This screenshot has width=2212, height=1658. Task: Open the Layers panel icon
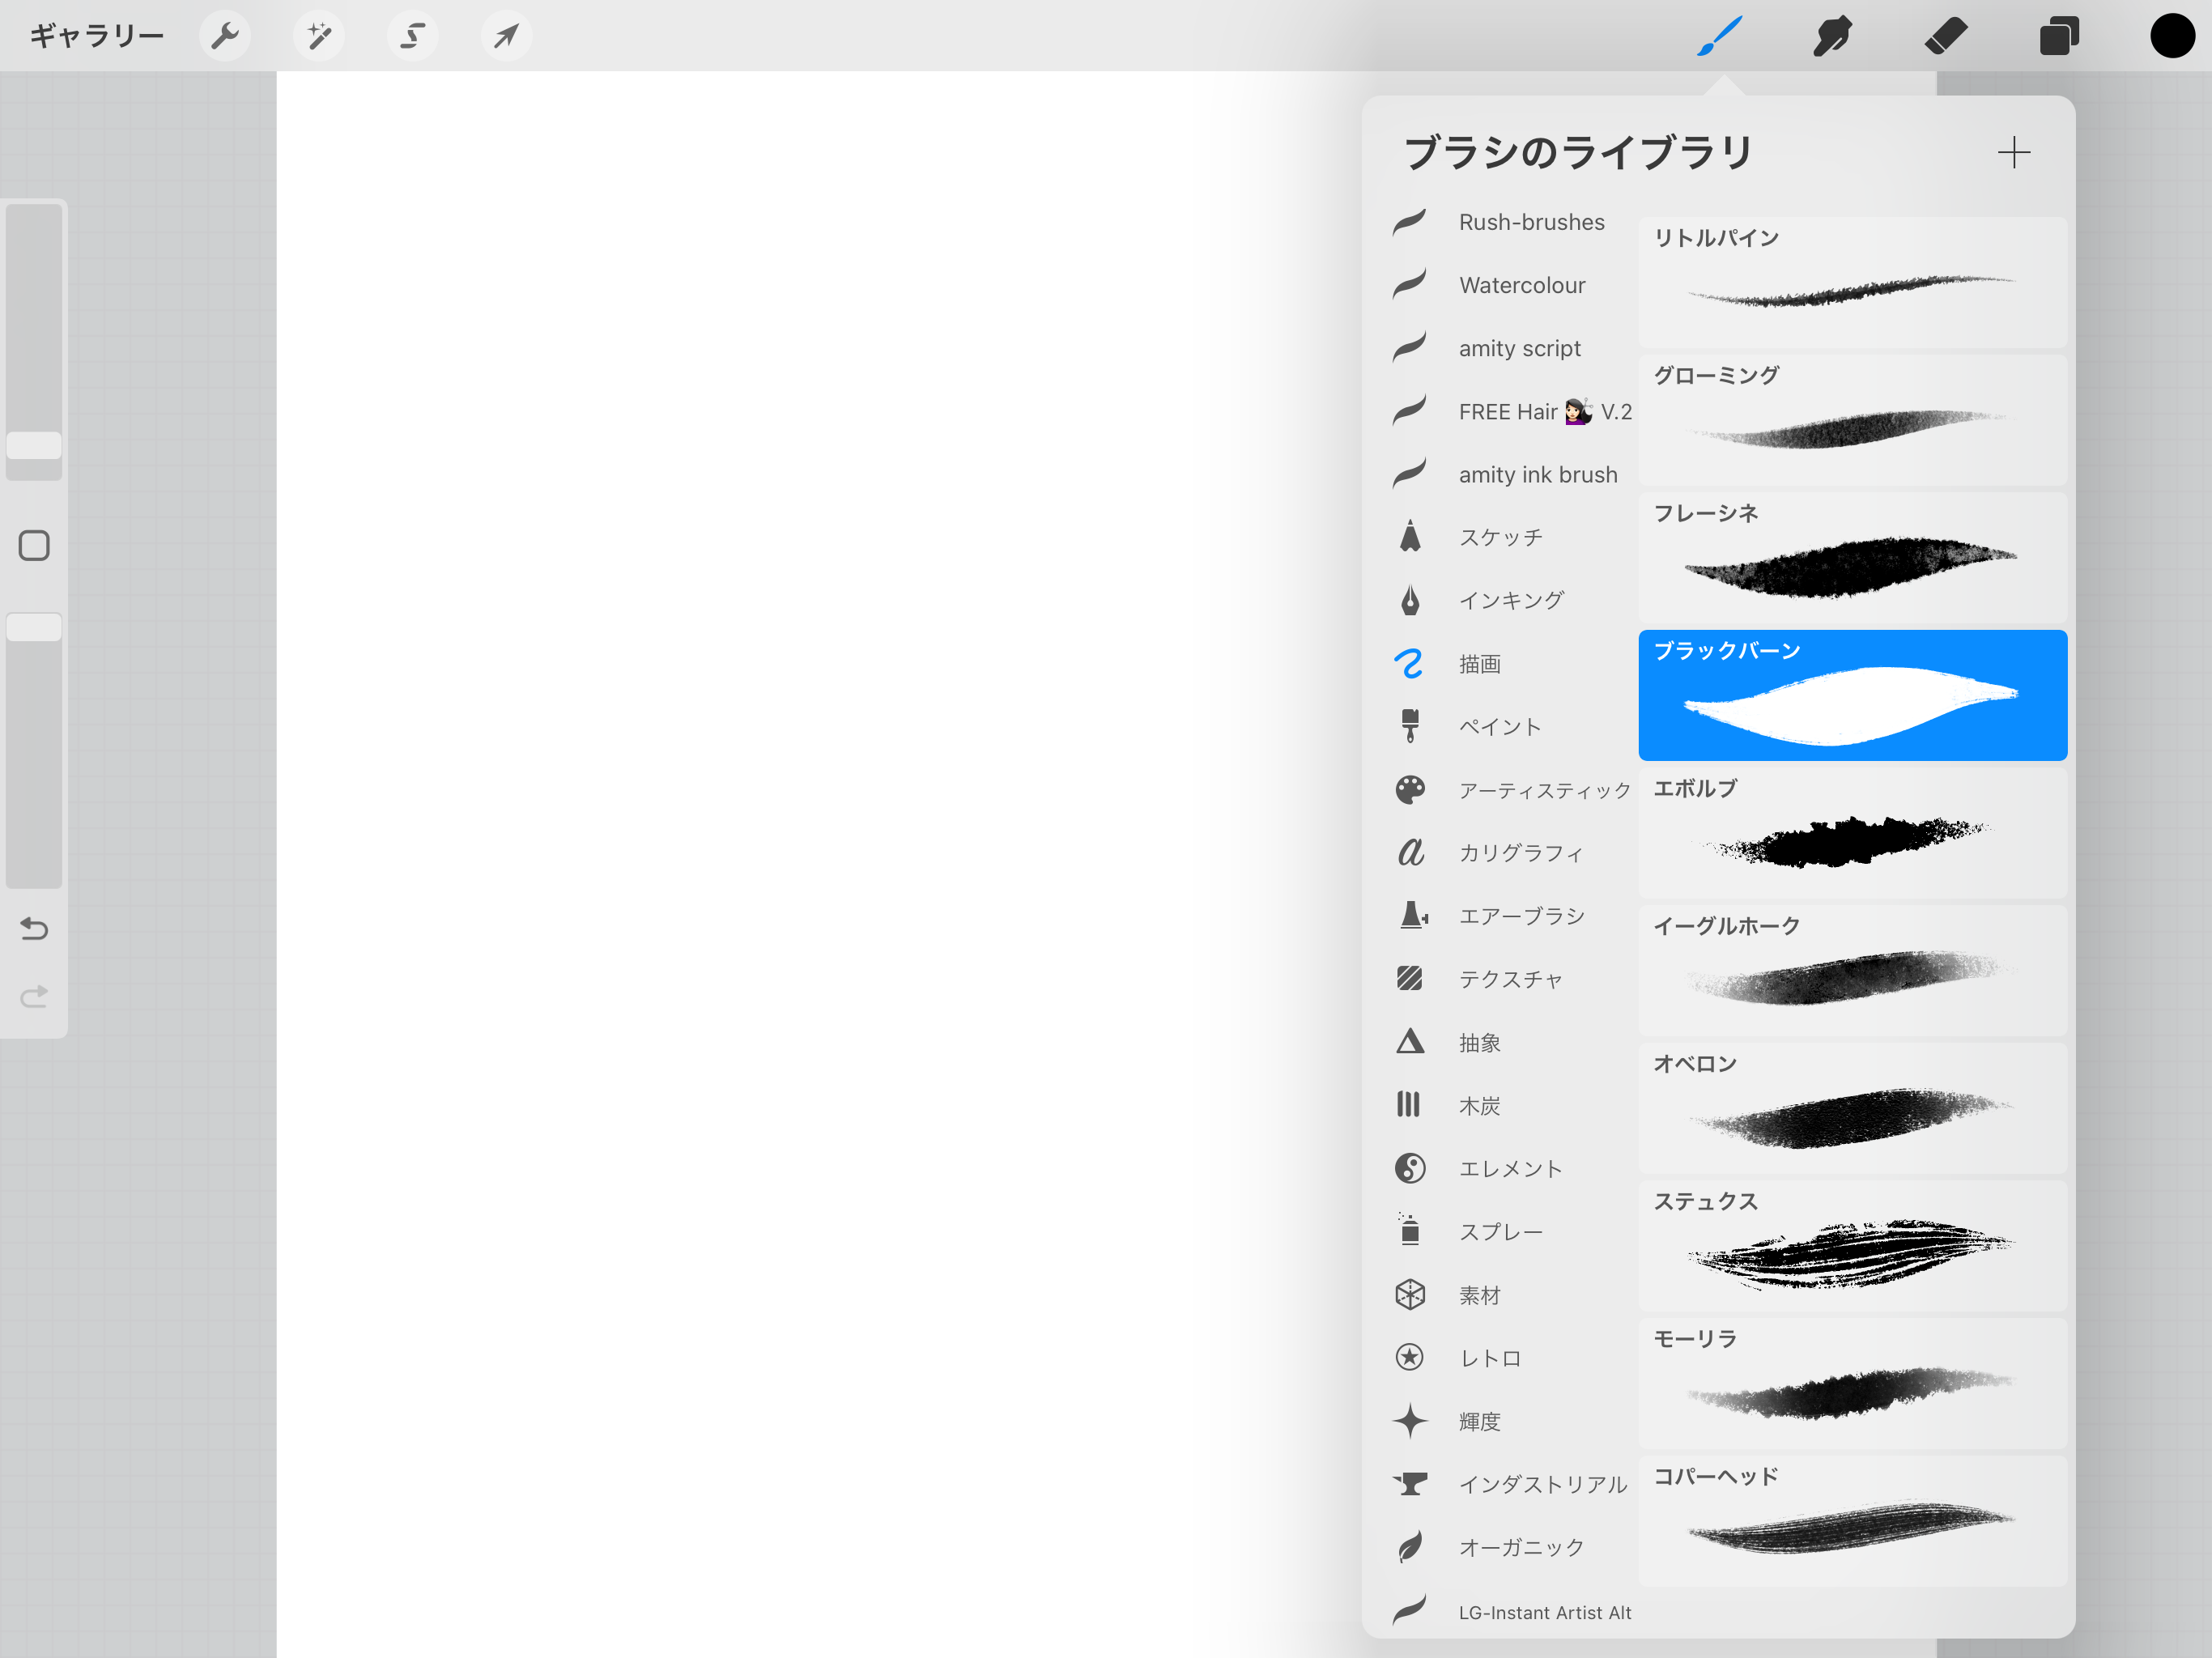[2059, 37]
